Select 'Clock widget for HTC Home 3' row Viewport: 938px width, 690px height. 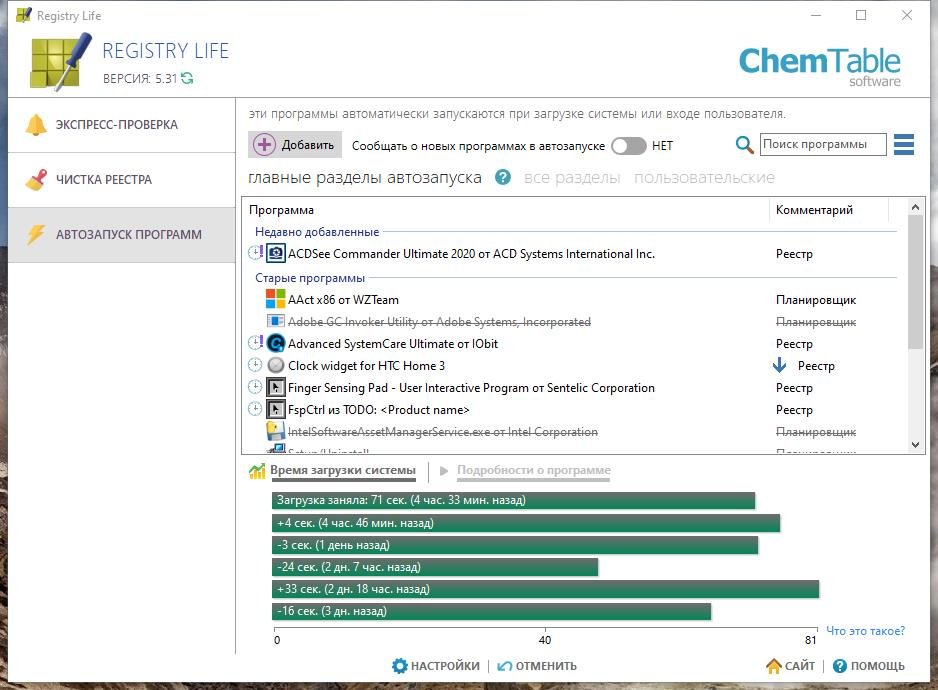[366, 366]
